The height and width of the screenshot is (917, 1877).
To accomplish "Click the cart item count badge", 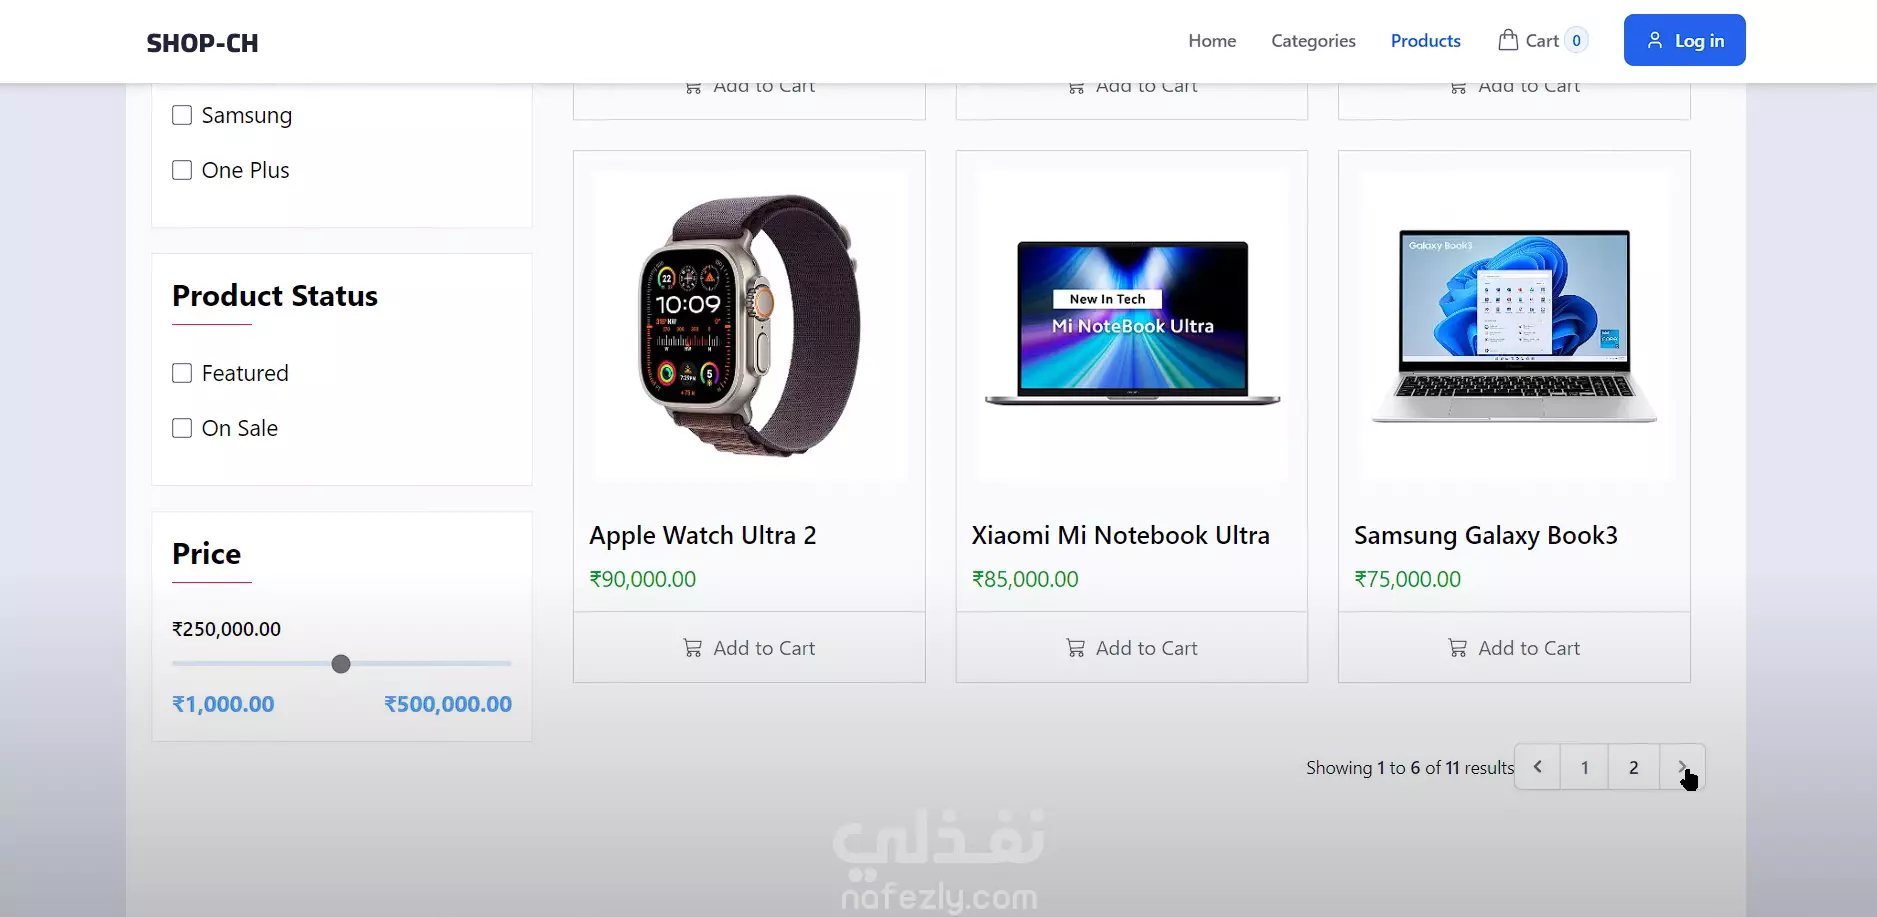I will (1577, 40).
